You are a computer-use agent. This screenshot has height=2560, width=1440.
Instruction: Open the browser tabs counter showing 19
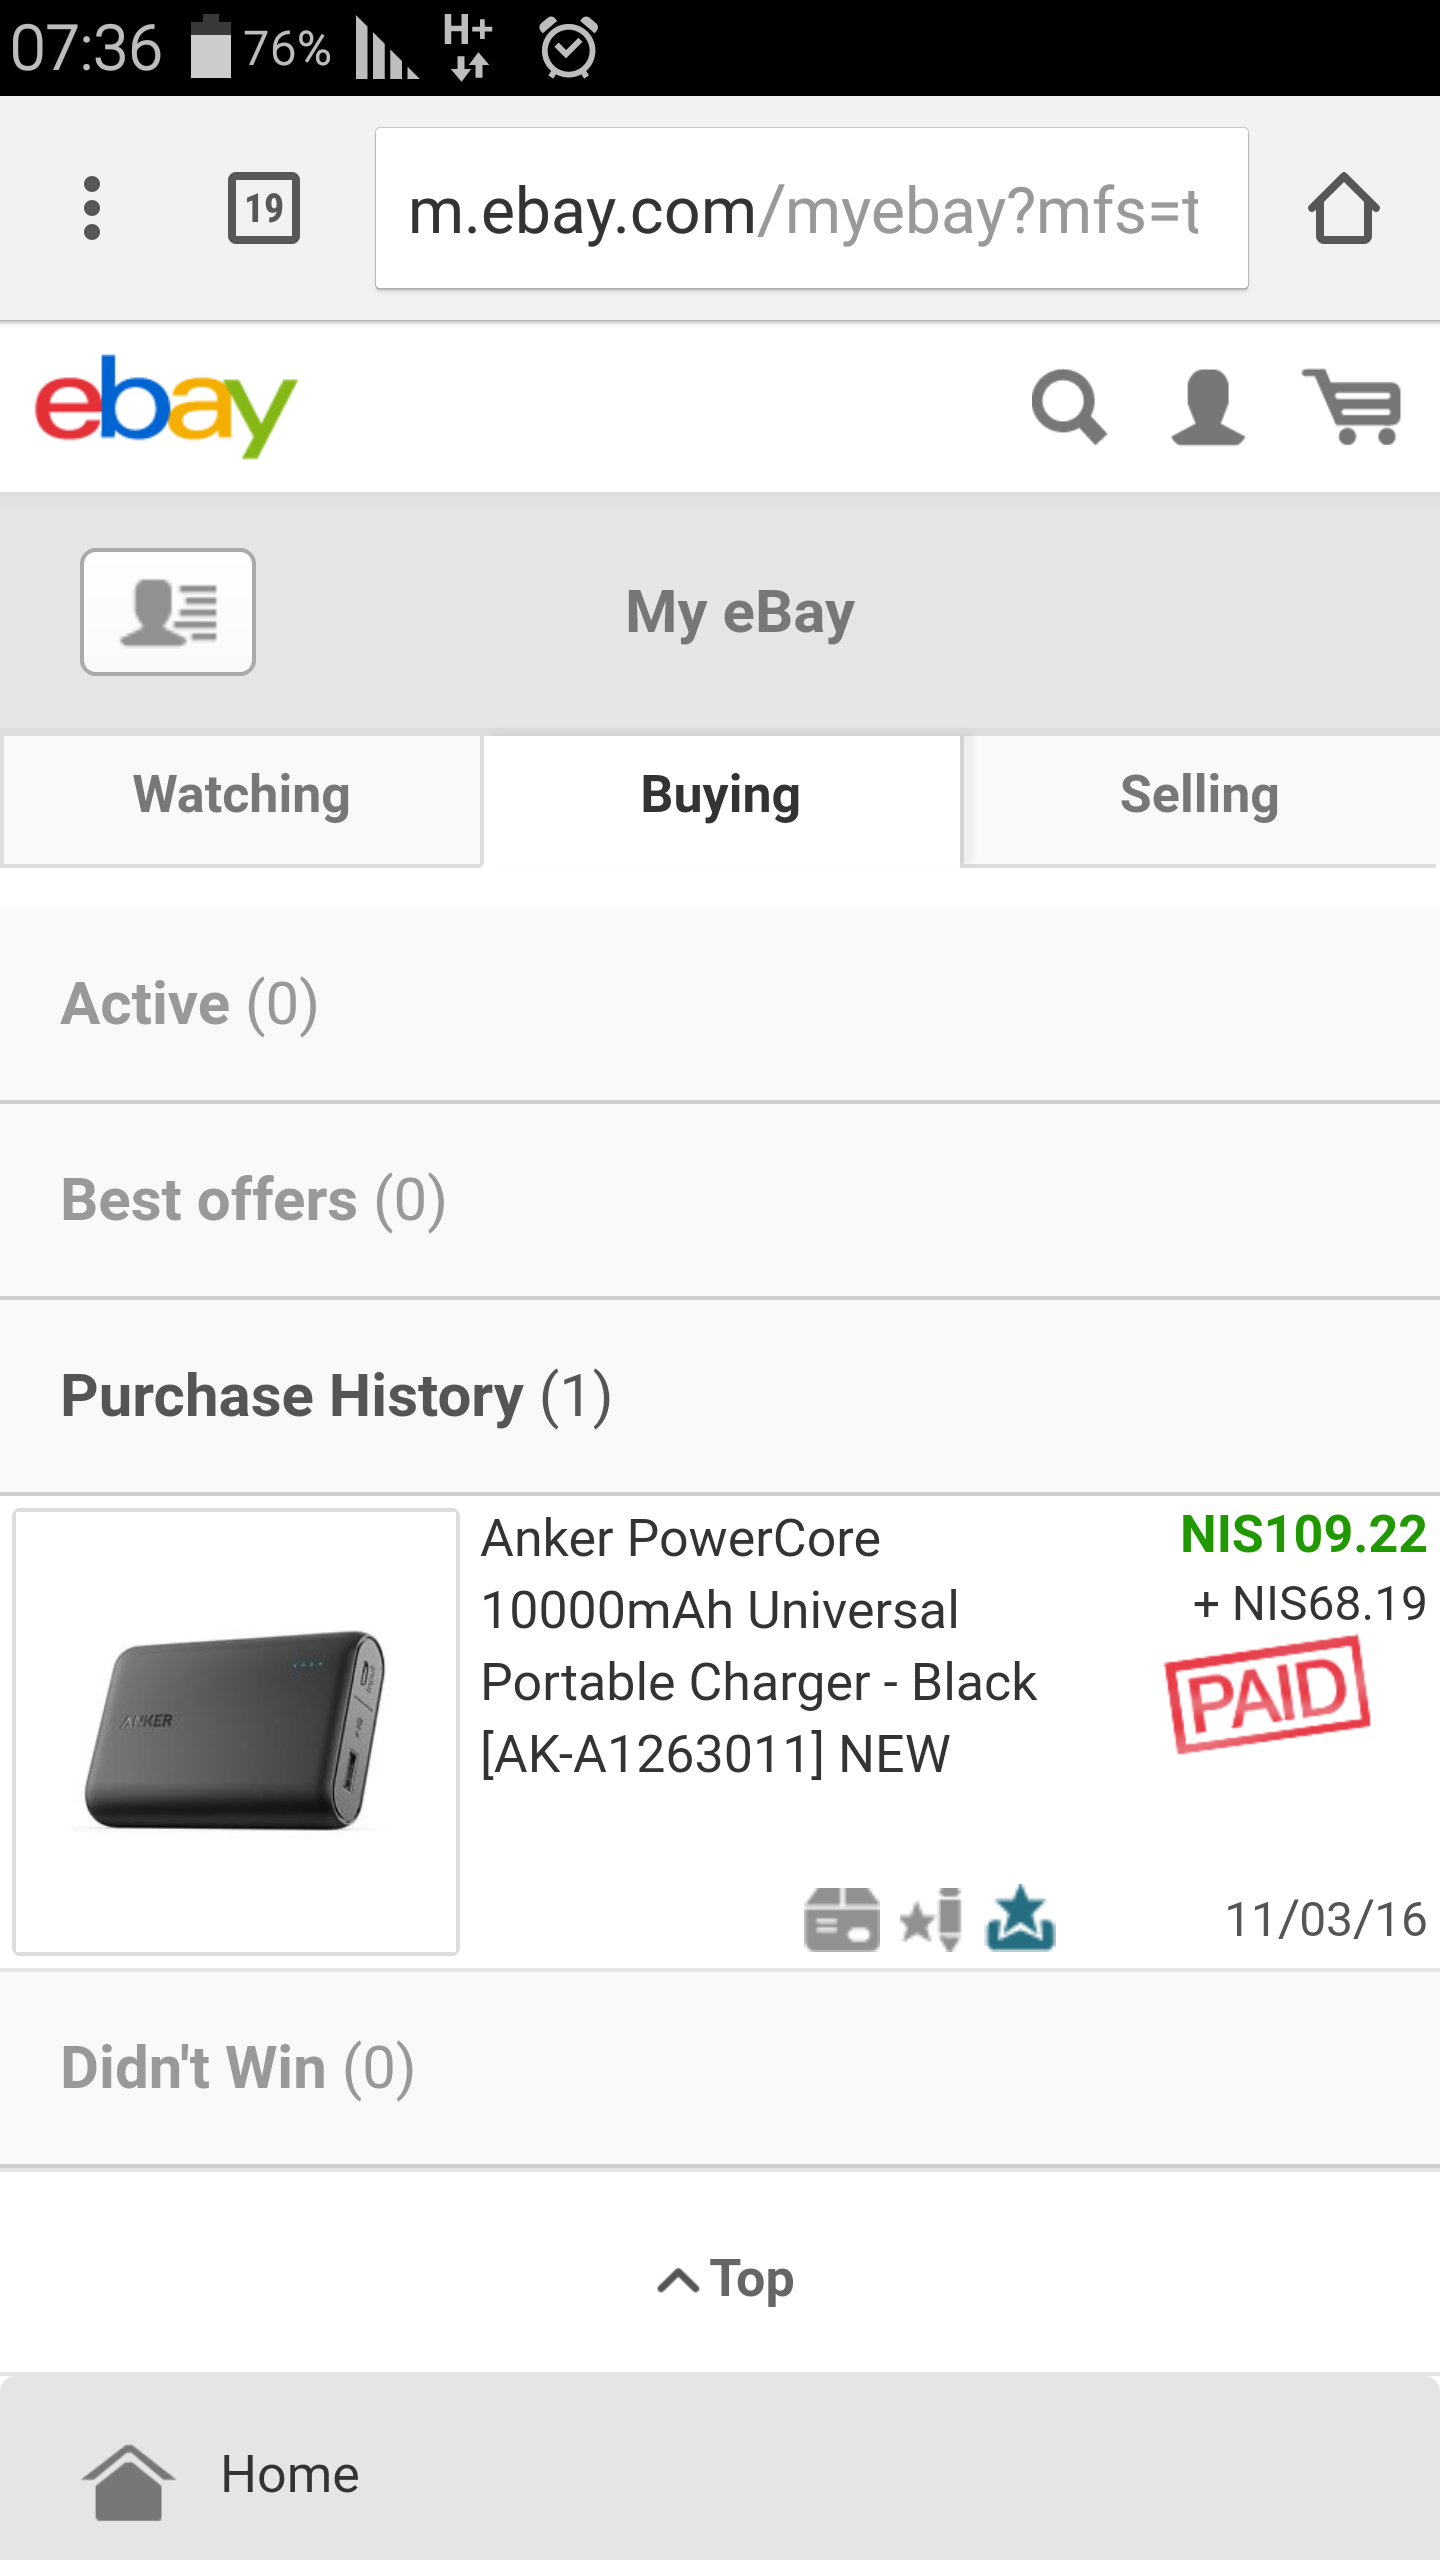point(264,209)
